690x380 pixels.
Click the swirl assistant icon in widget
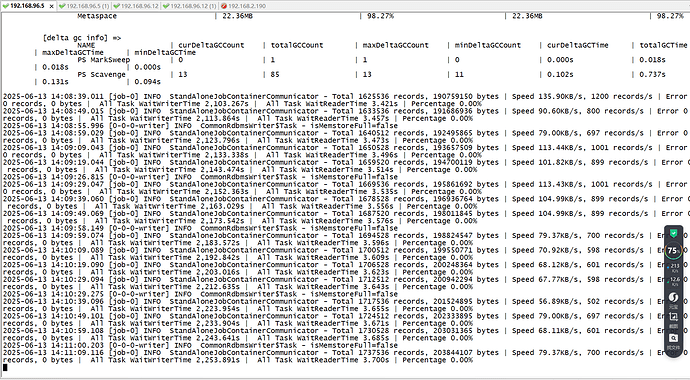[673, 300]
